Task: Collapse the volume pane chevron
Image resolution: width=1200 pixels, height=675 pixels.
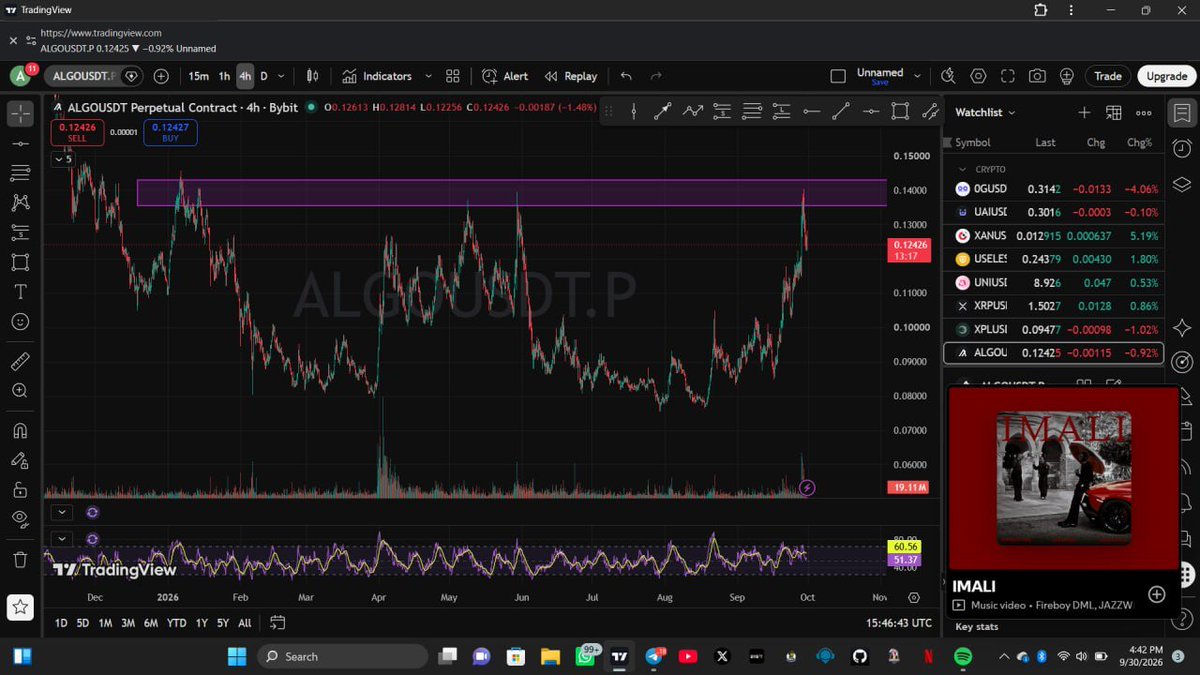Action: coord(63,512)
